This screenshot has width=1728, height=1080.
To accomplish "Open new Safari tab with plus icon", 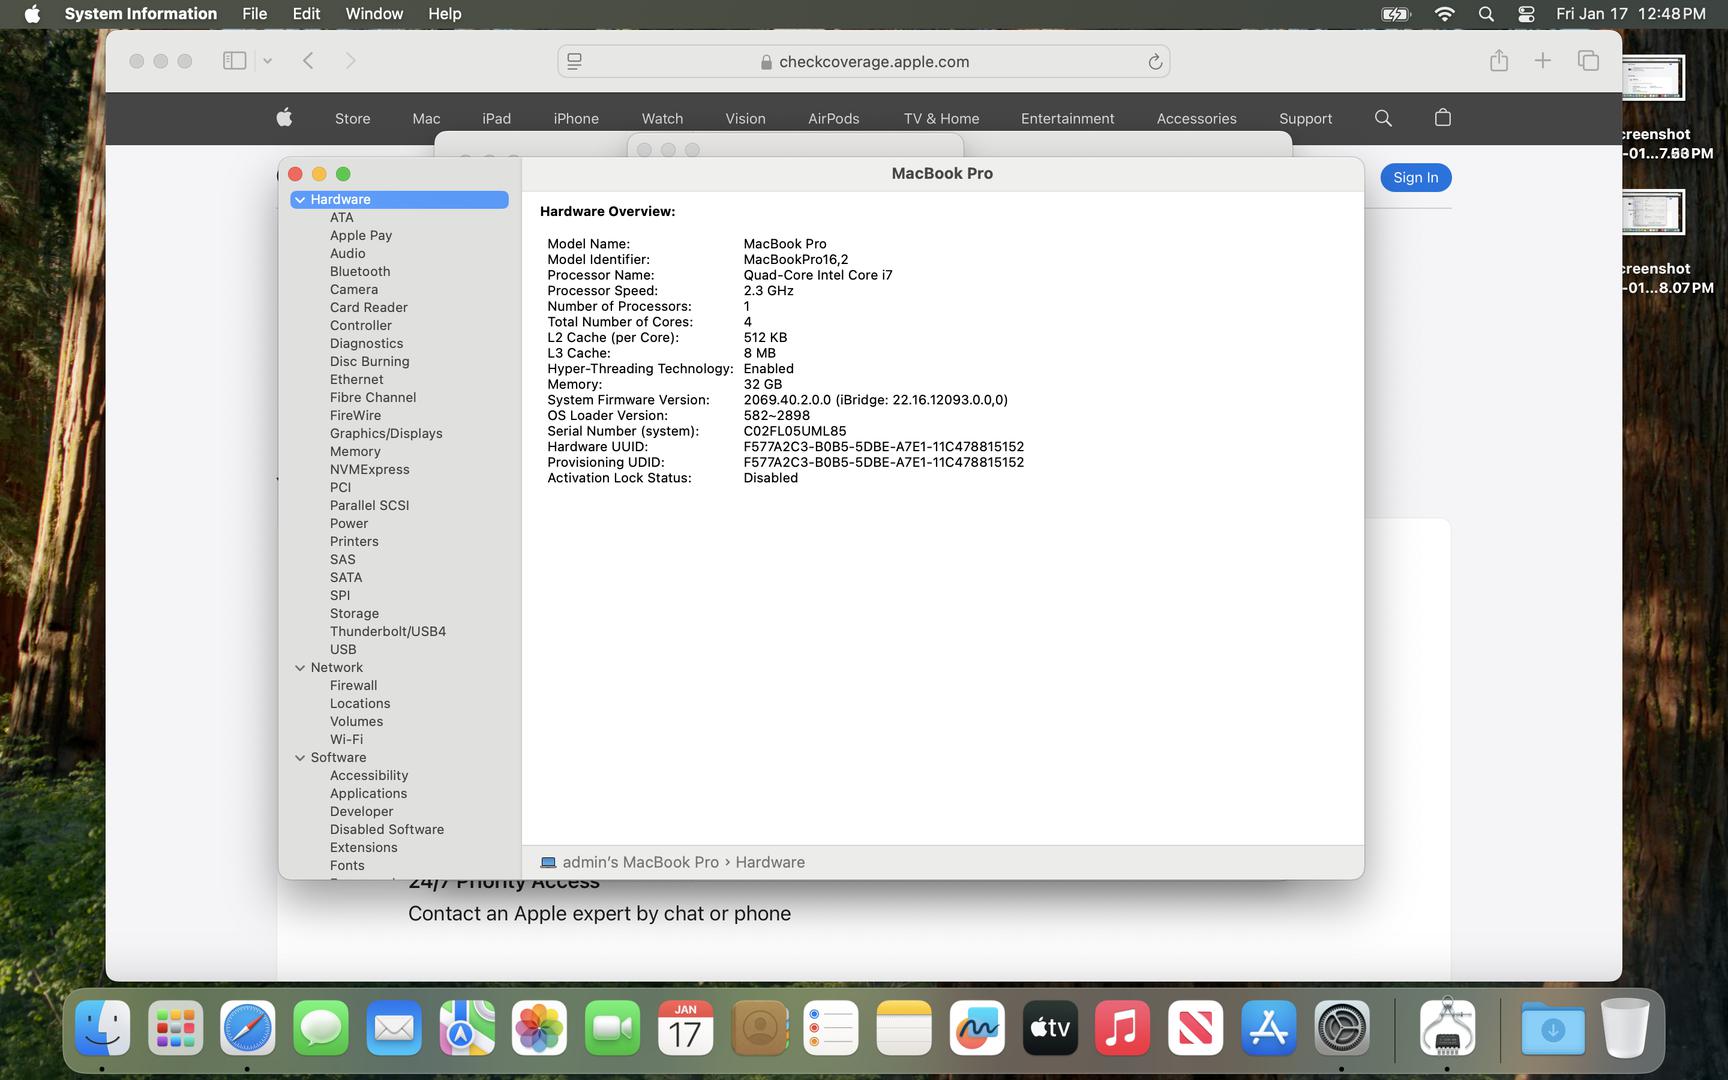I will (x=1543, y=61).
